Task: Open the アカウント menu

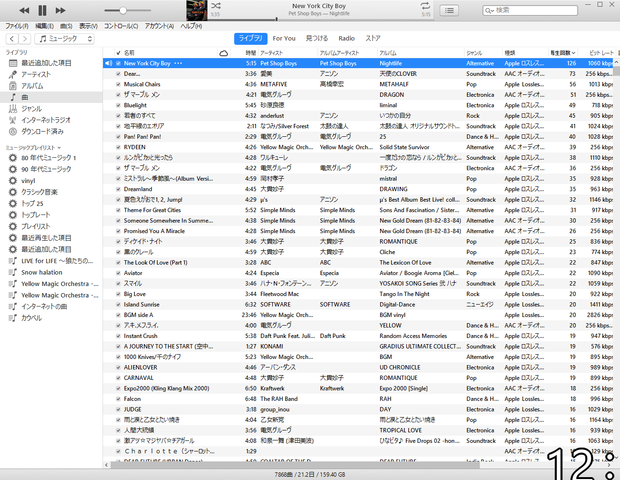Action: [159, 26]
